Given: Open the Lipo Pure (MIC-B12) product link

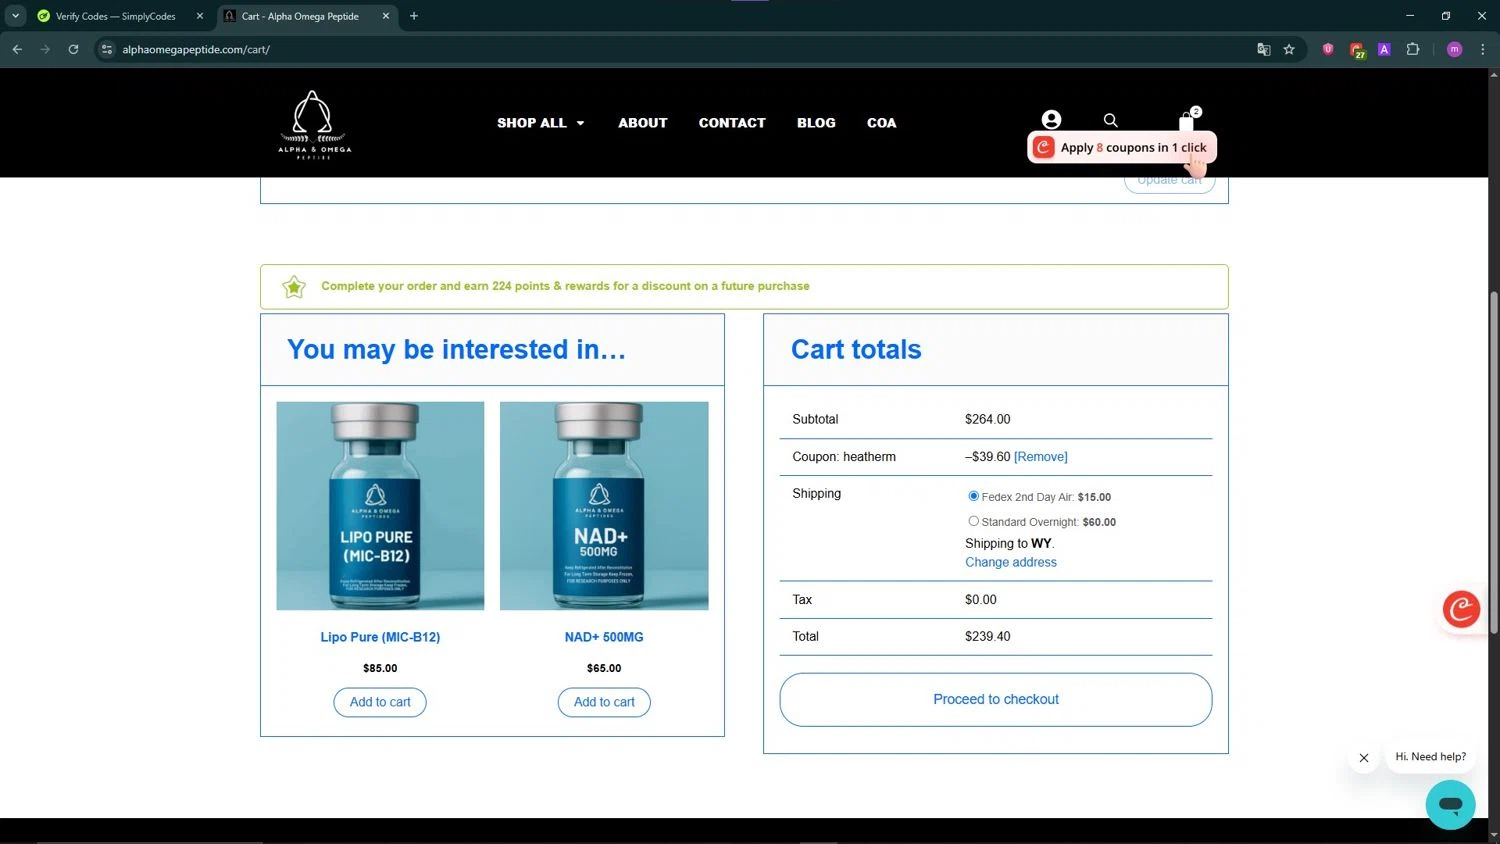Looking at the screenshot, I should [x=380, y=637].
